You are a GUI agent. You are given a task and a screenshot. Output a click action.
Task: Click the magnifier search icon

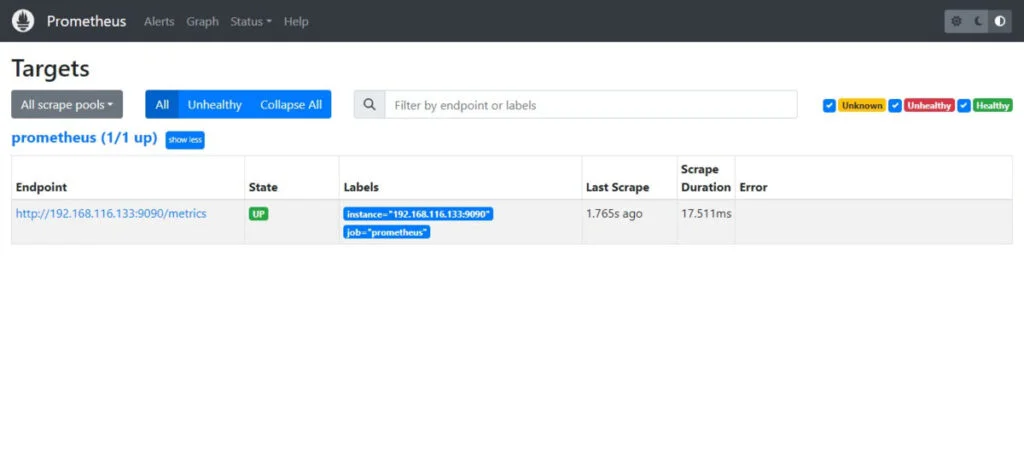click(369, 105)
